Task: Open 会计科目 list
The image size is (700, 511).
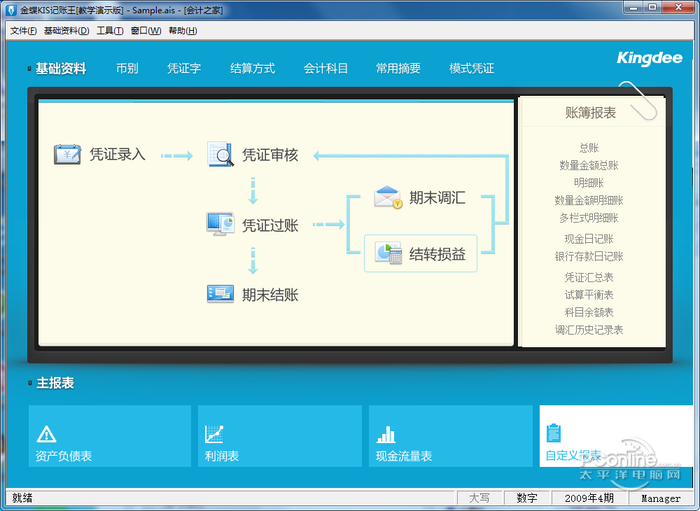Action: pyautogui.click(x=325, y=68)
